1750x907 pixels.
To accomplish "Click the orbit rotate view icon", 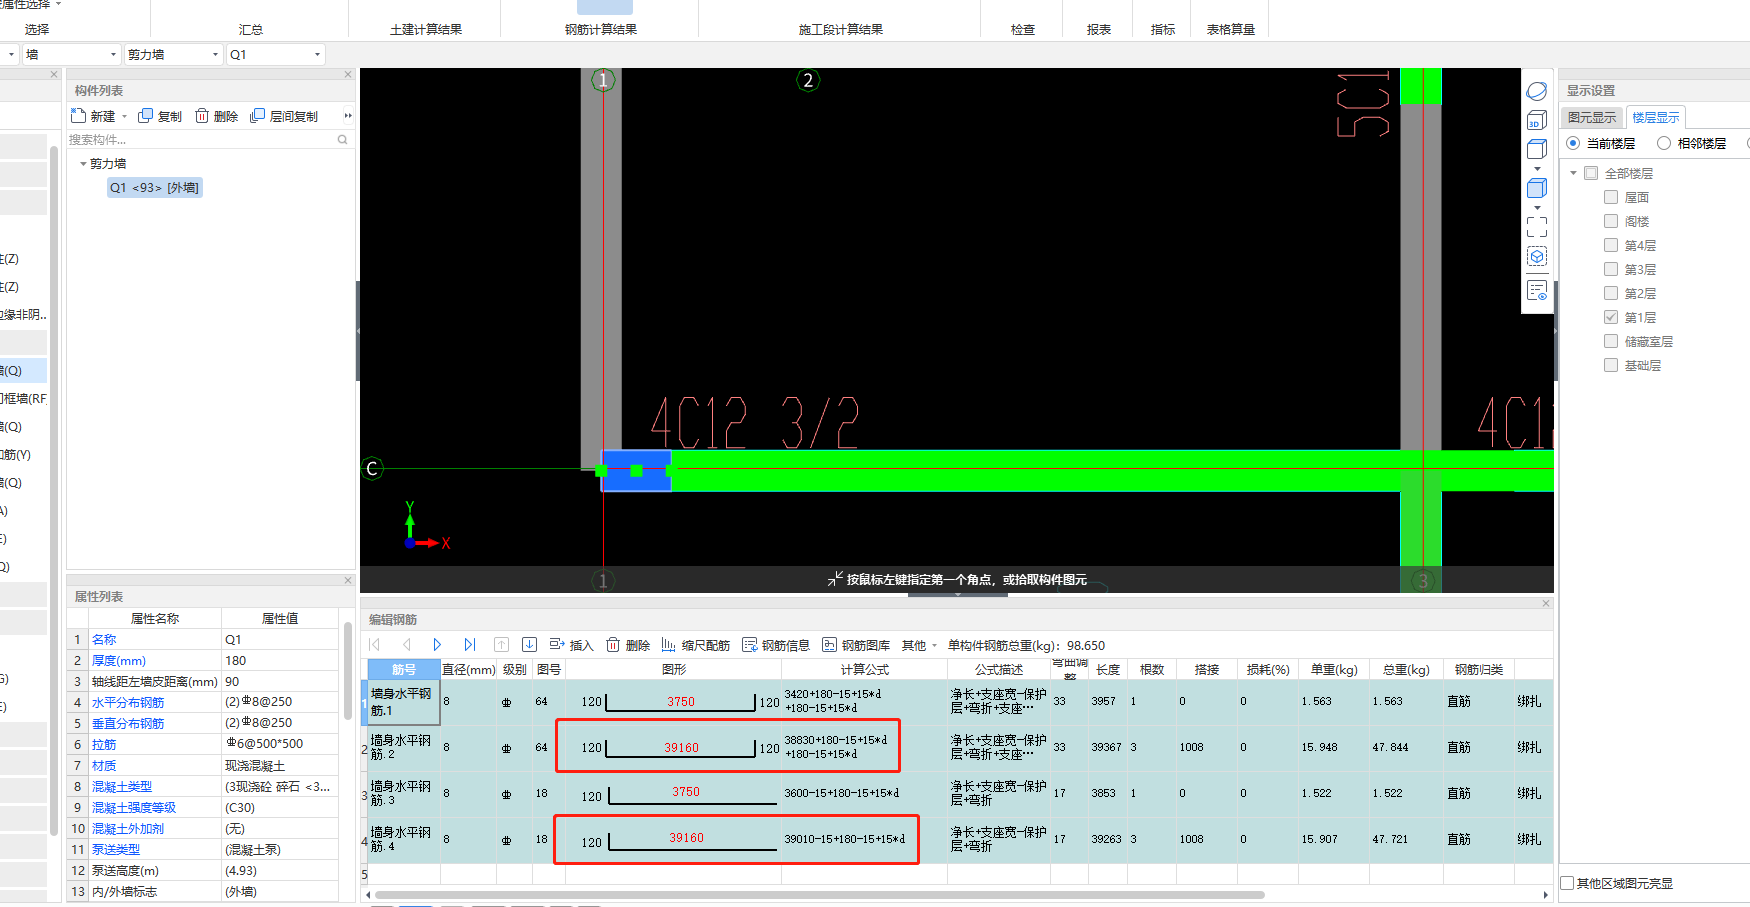I will pos(1537,91).
